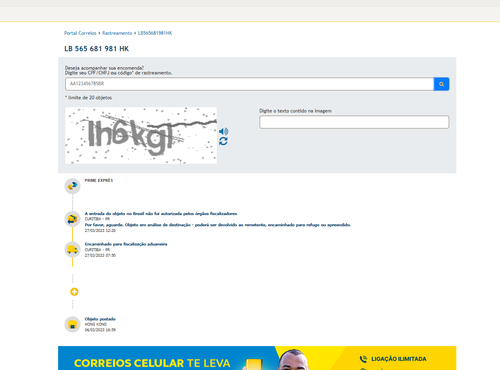
Task: Click the phone icon beside LIGAÇÃO ILIMITADA
Action: (363, 359)
